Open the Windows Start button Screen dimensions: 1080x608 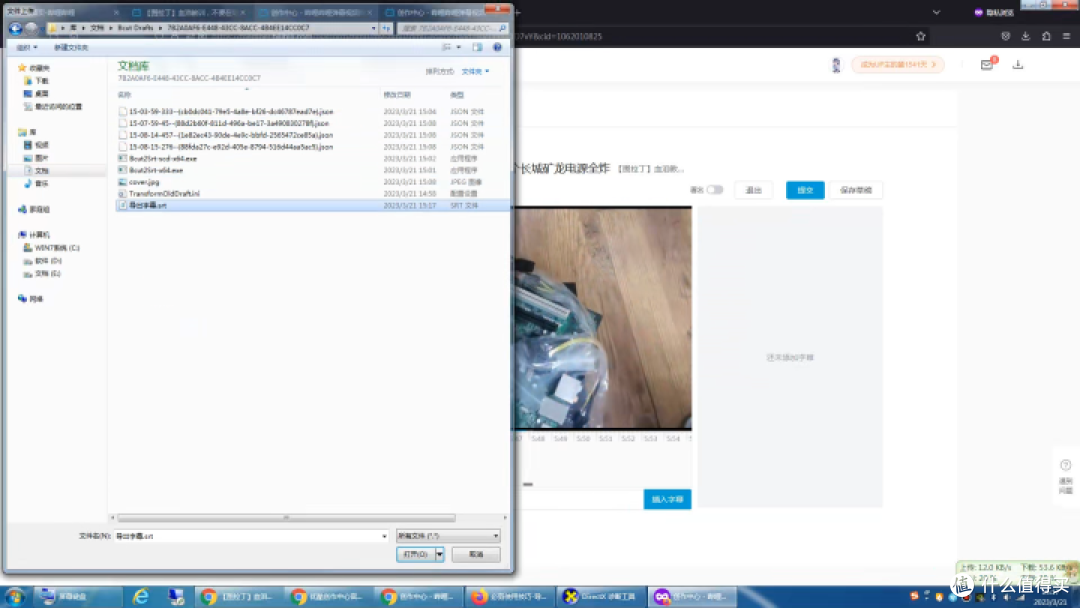point(14,596)
